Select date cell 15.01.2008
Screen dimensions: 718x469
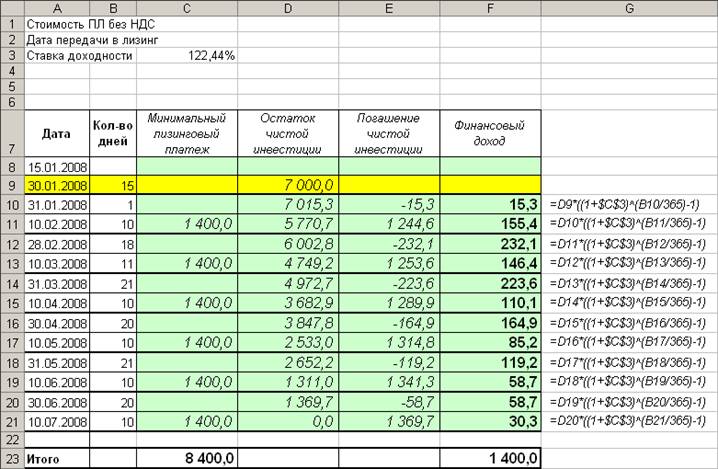click(x=58, y=166)
